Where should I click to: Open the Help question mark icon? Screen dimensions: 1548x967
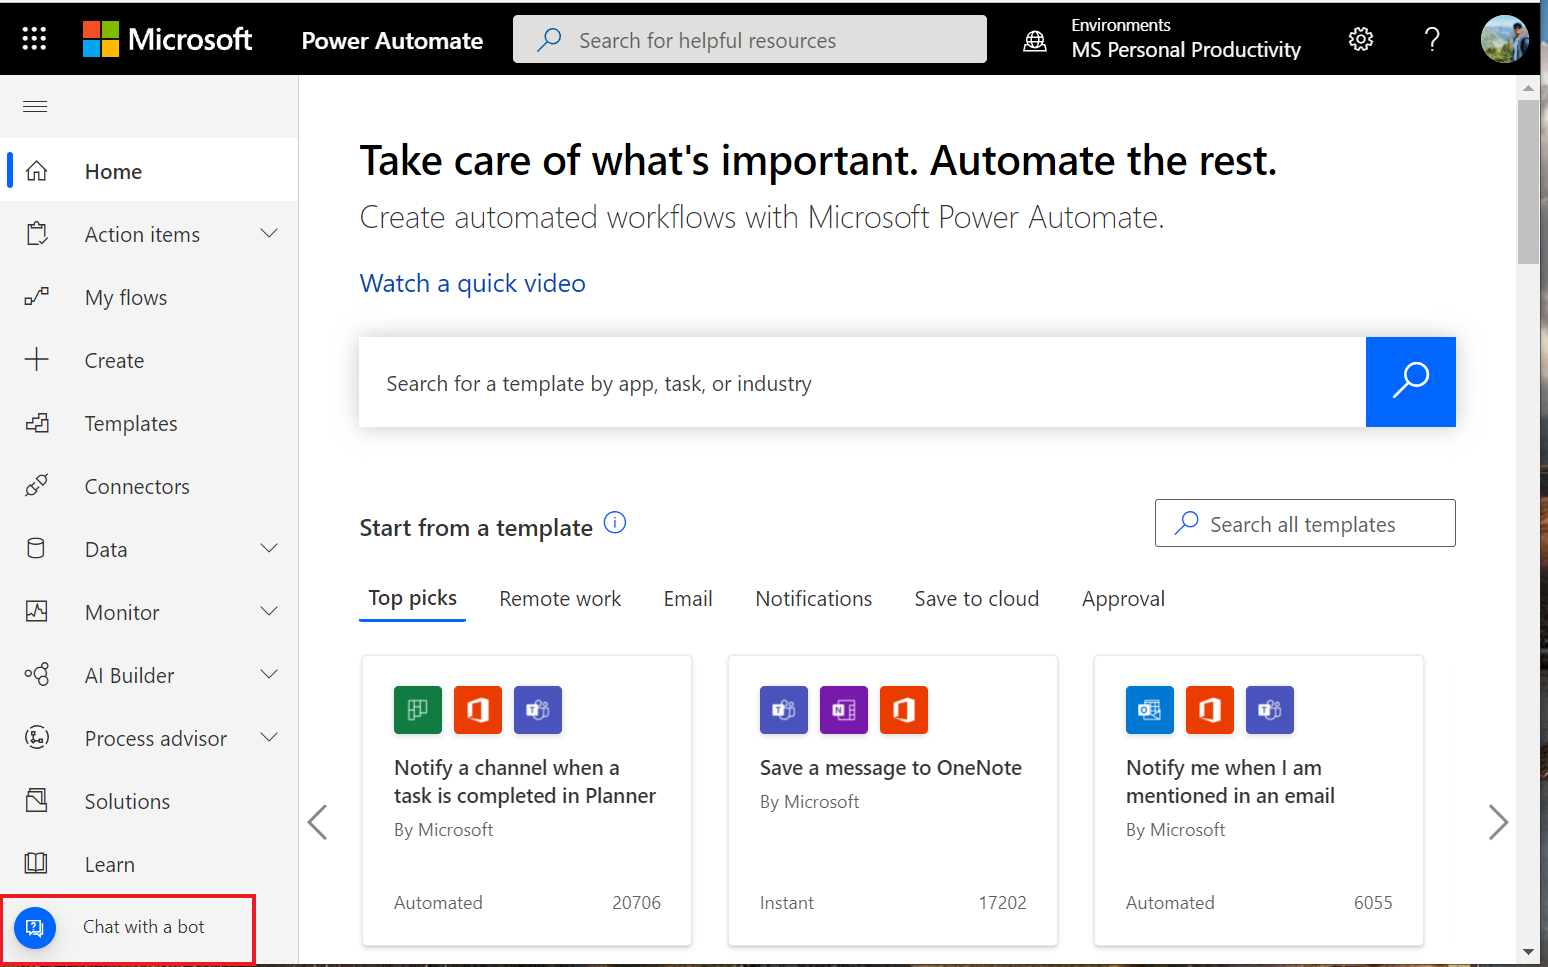[x=1432, y=39]
